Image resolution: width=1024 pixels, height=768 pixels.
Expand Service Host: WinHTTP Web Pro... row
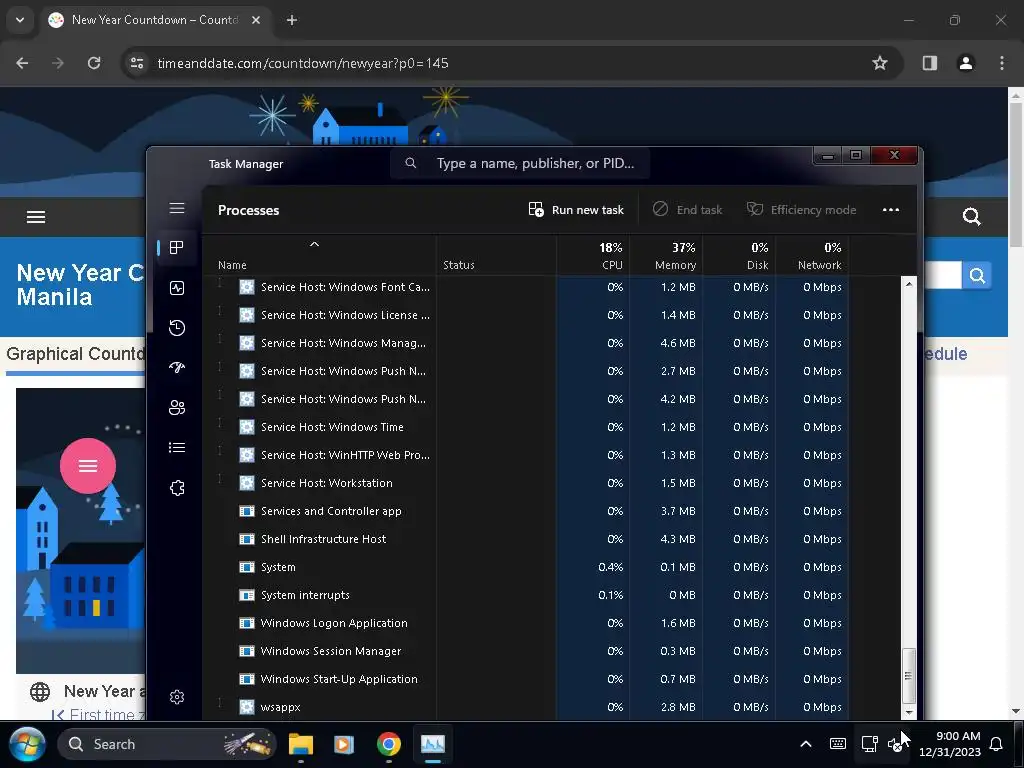(x=220, y=451)
